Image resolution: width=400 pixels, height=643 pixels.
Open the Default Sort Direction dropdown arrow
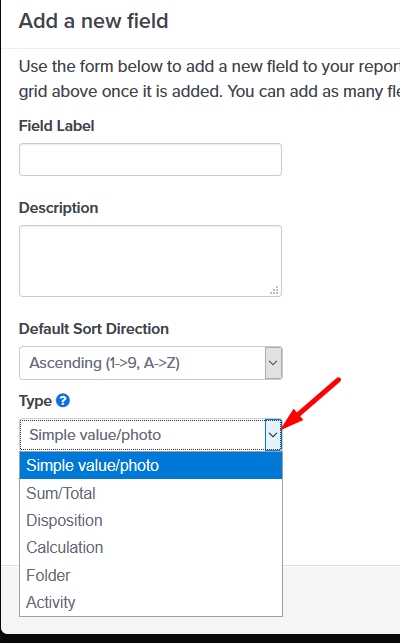(273, 363)
